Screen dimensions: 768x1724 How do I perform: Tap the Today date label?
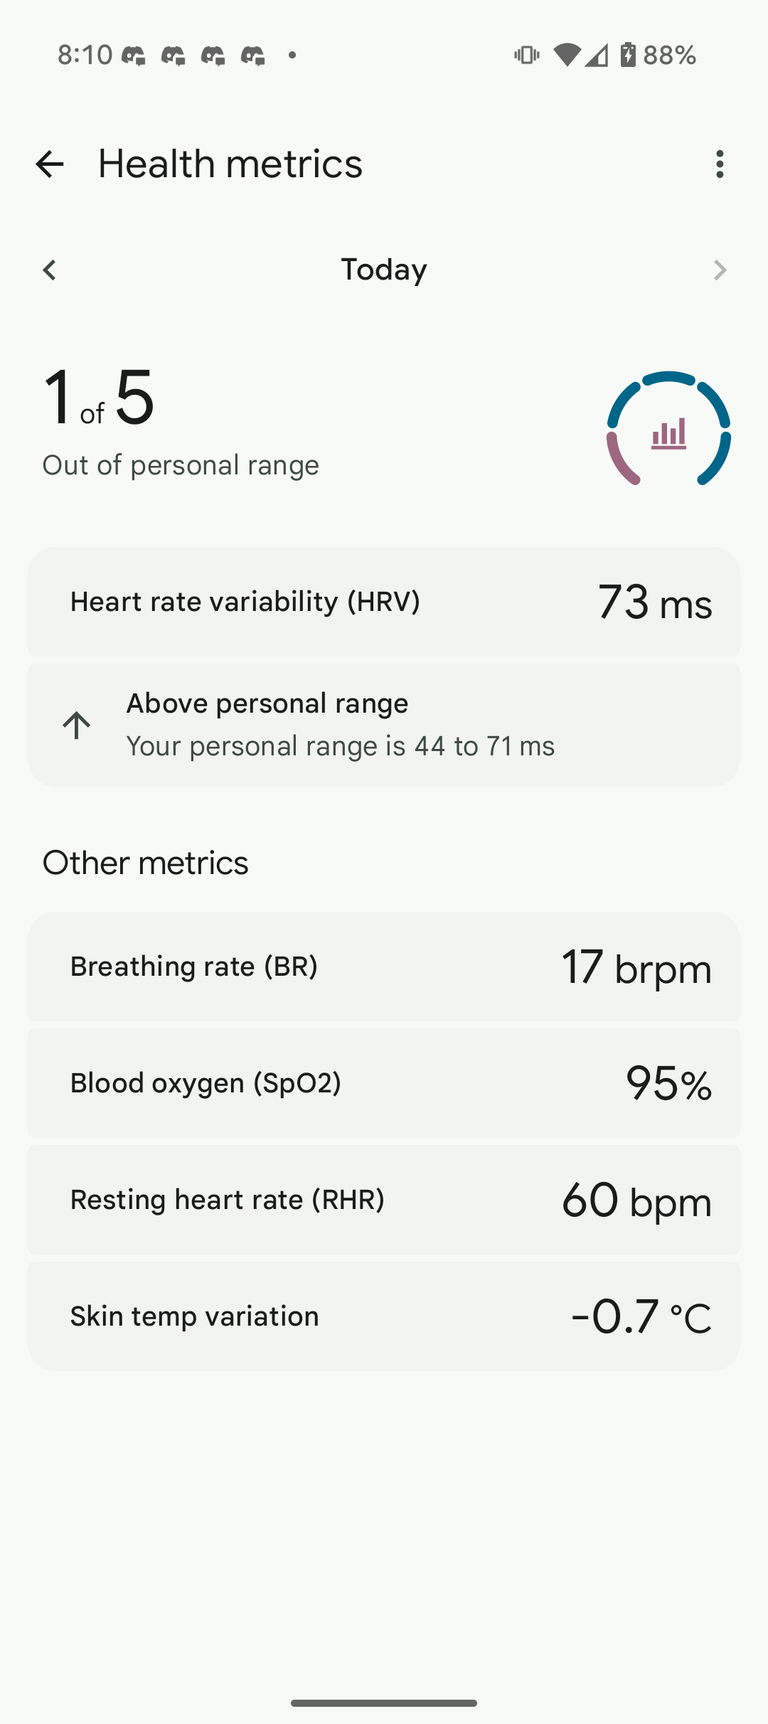384,270
